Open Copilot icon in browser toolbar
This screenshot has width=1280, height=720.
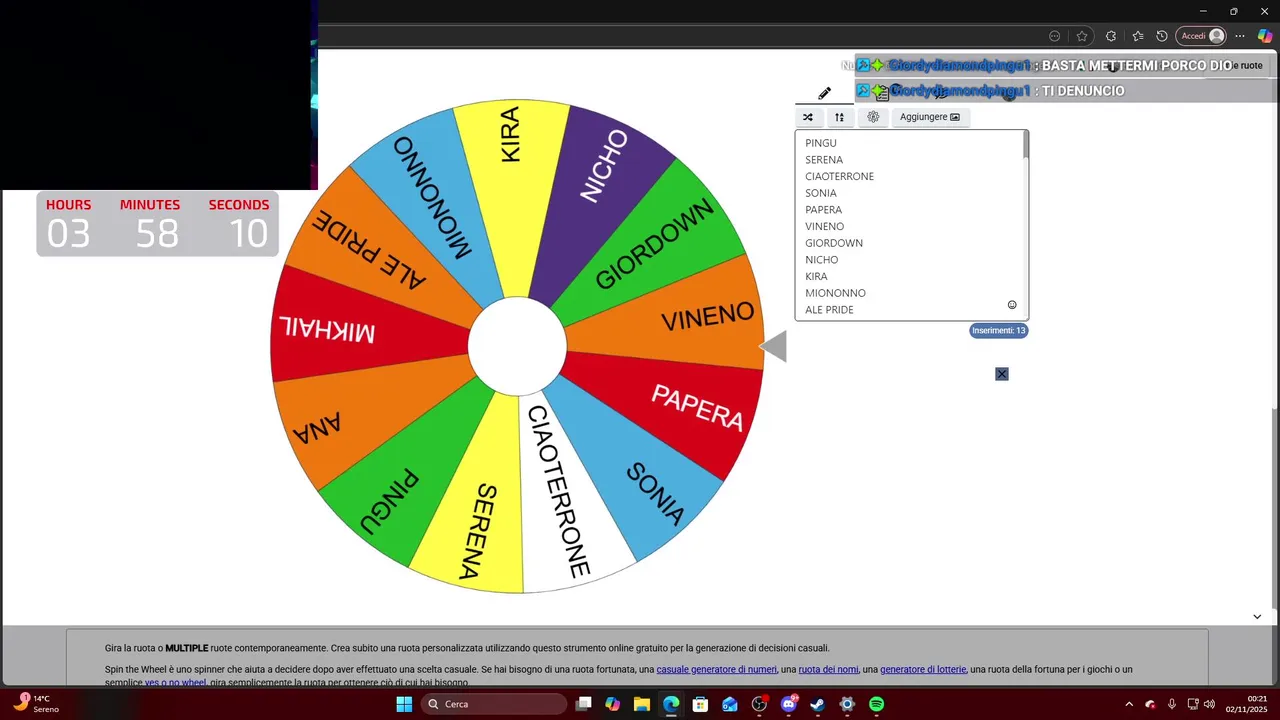coord(1265,36)
